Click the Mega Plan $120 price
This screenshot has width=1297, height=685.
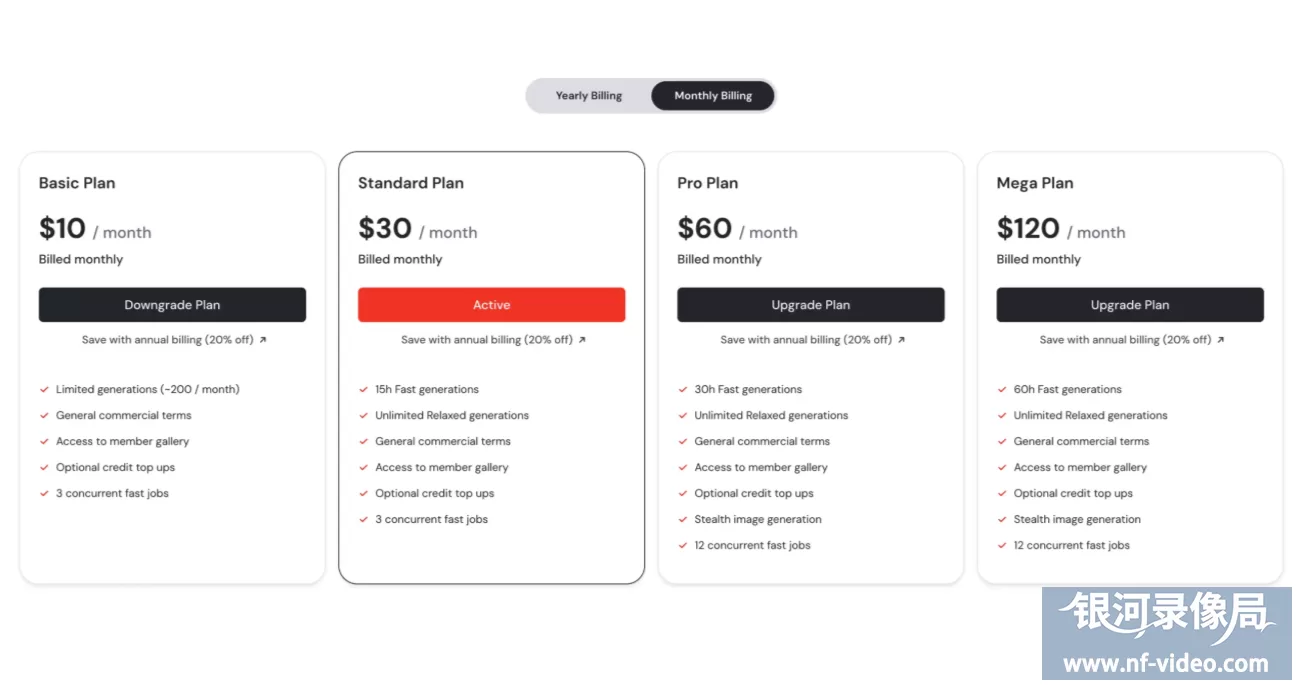[1028, 229]
